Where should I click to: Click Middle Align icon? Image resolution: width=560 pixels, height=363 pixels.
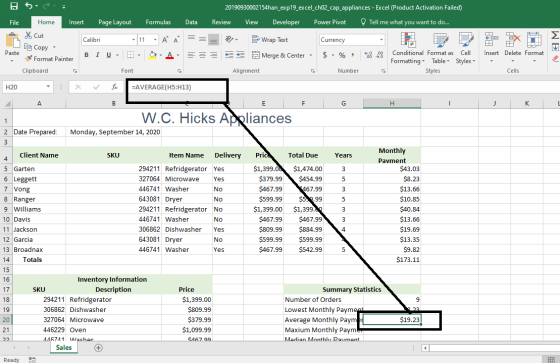click(202, 39)
